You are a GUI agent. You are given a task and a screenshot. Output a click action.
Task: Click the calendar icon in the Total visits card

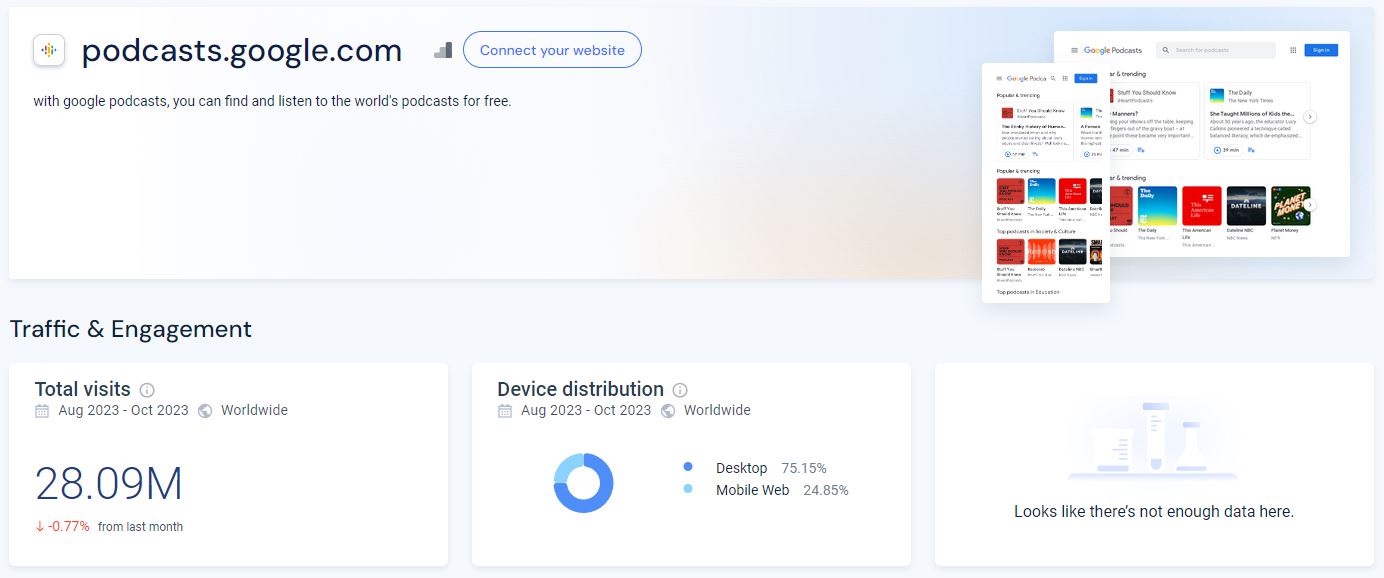tap(41, 410)
